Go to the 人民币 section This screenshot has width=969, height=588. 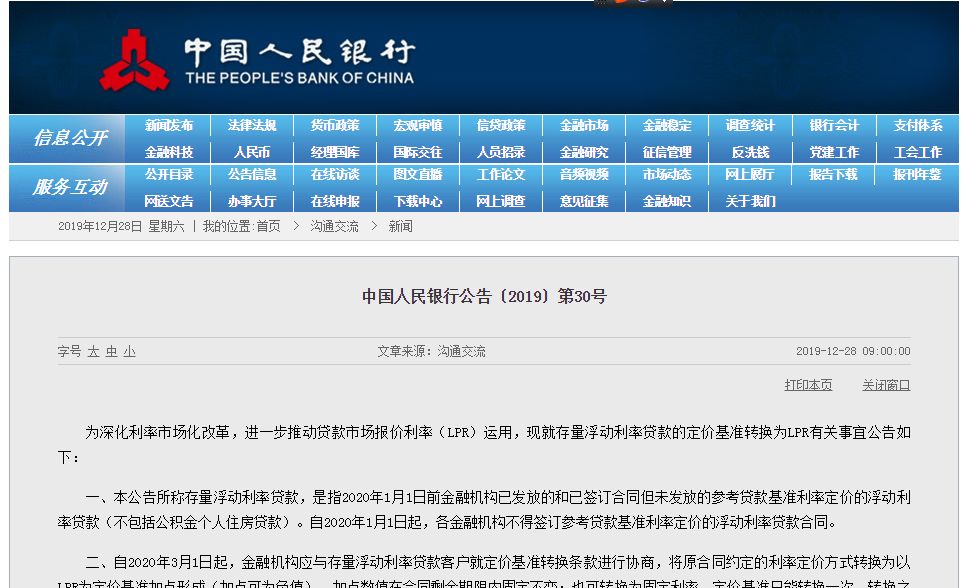coord(252,152)
